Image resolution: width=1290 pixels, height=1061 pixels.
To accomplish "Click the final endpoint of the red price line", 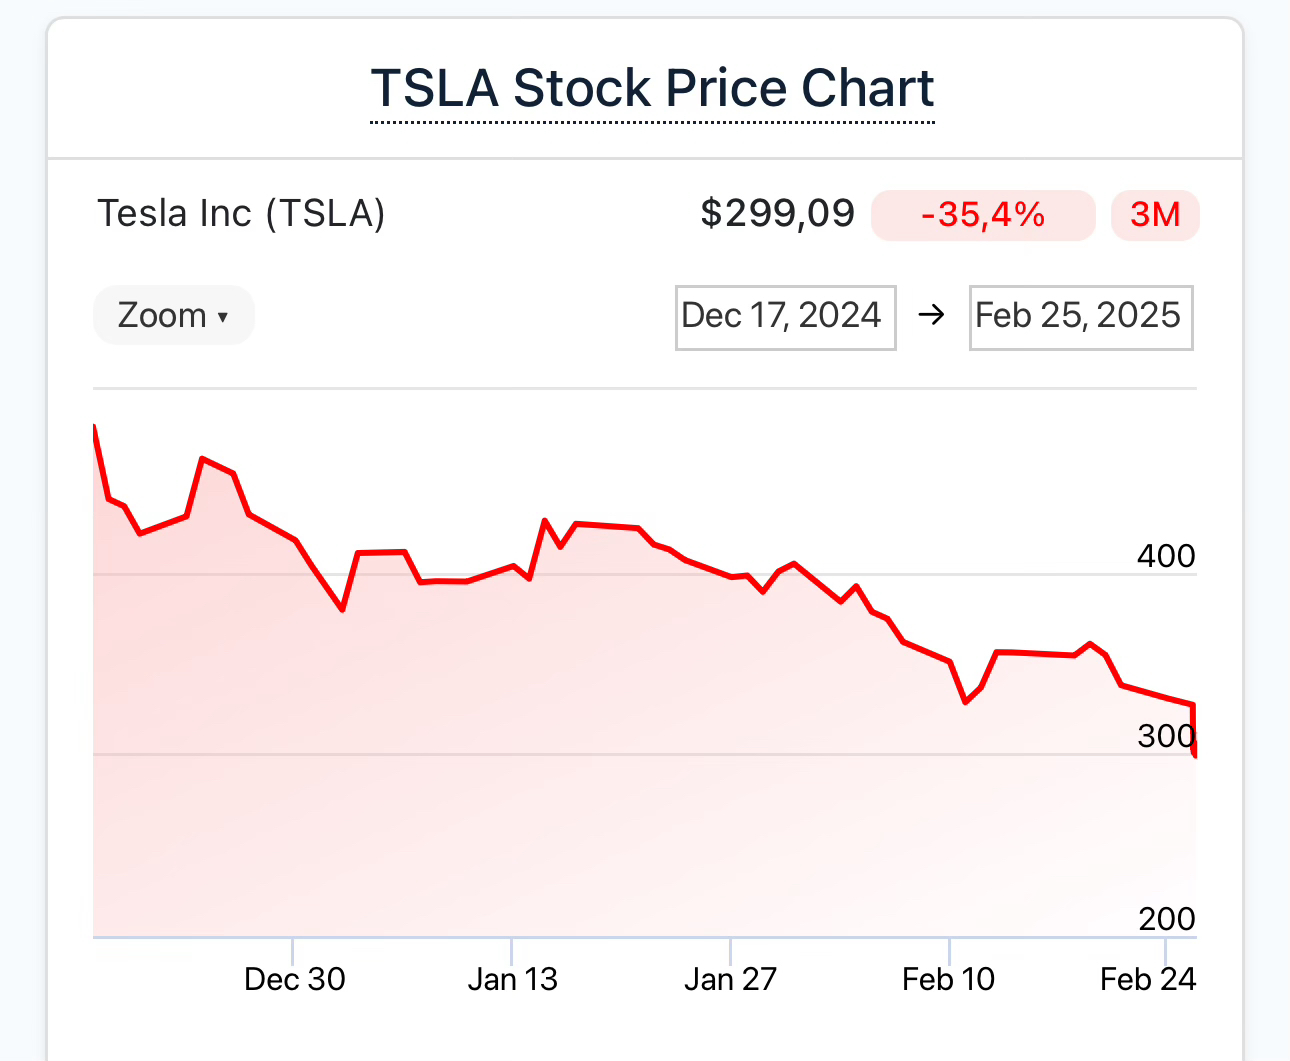I will (1195, 755).
